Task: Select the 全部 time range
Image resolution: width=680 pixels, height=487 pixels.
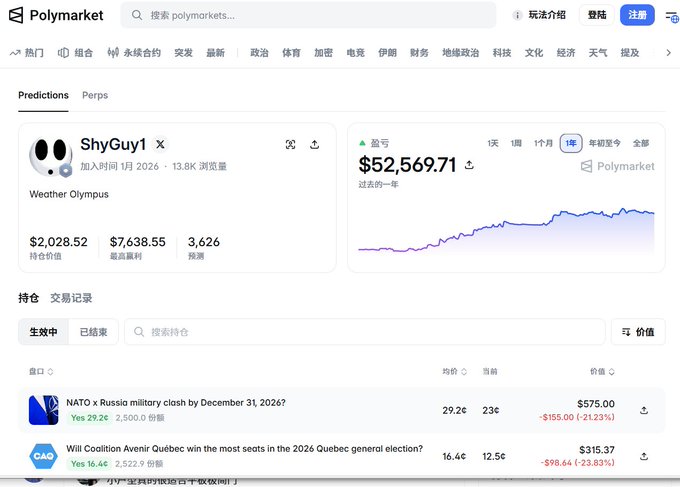Action: pyautogui.click(x=641, y=143)
